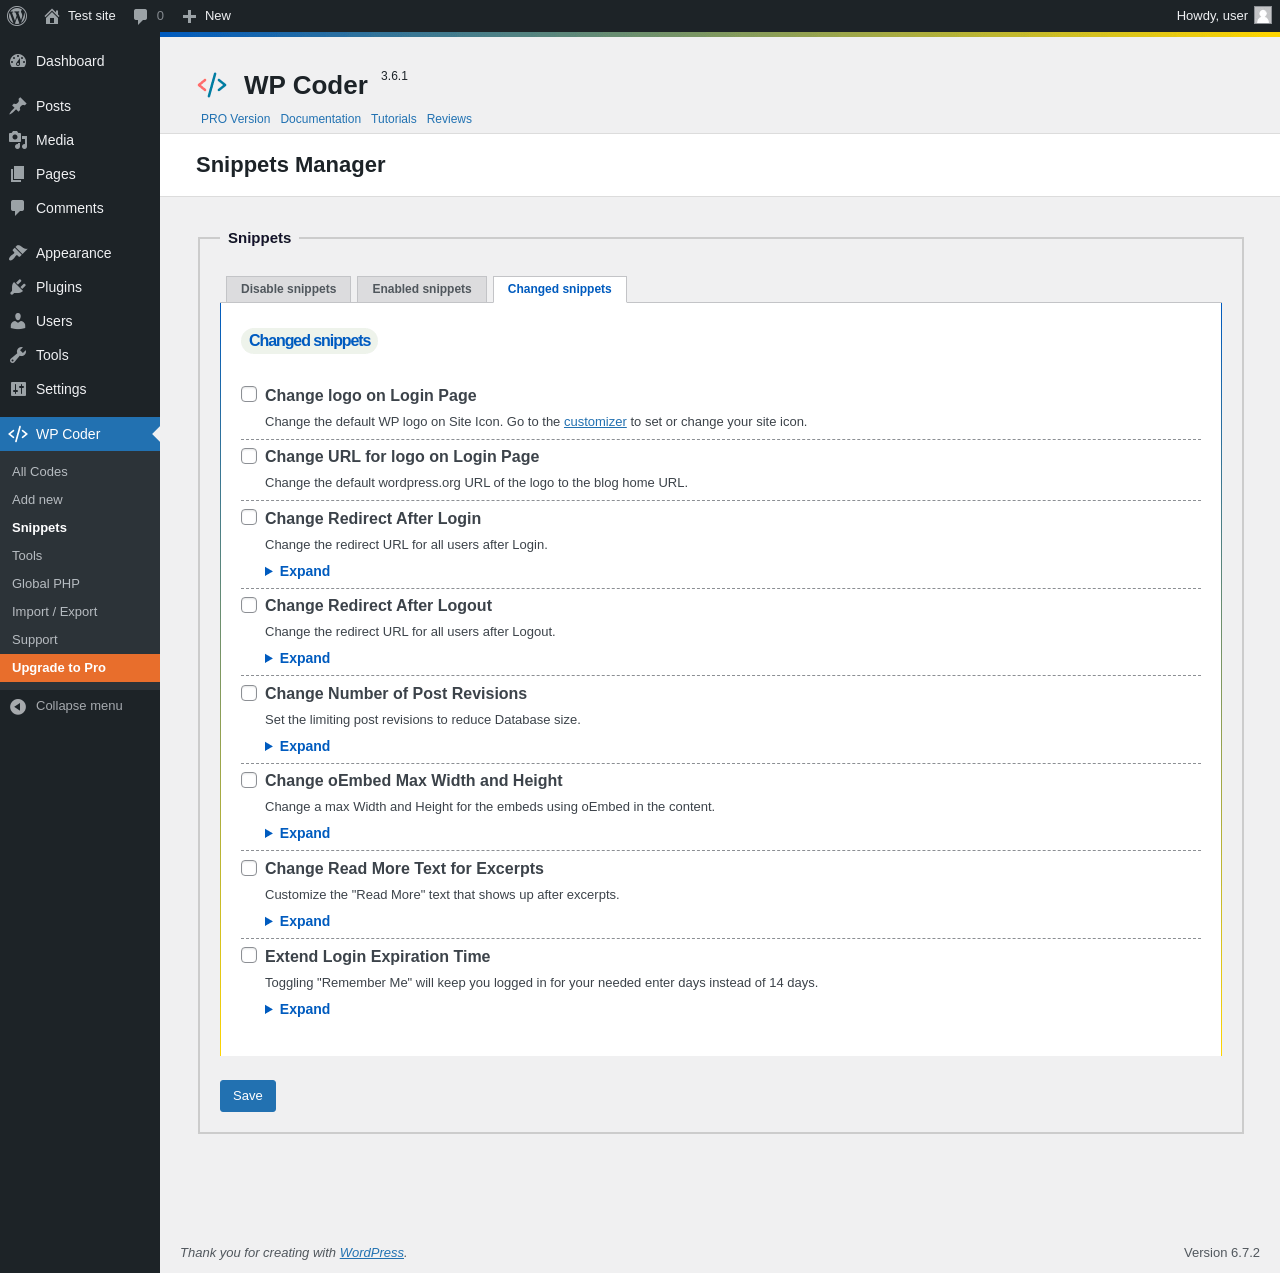The width and height of the screenshot is (1280, 1273).
Task: Click New in admin bar
Action: 218,16
